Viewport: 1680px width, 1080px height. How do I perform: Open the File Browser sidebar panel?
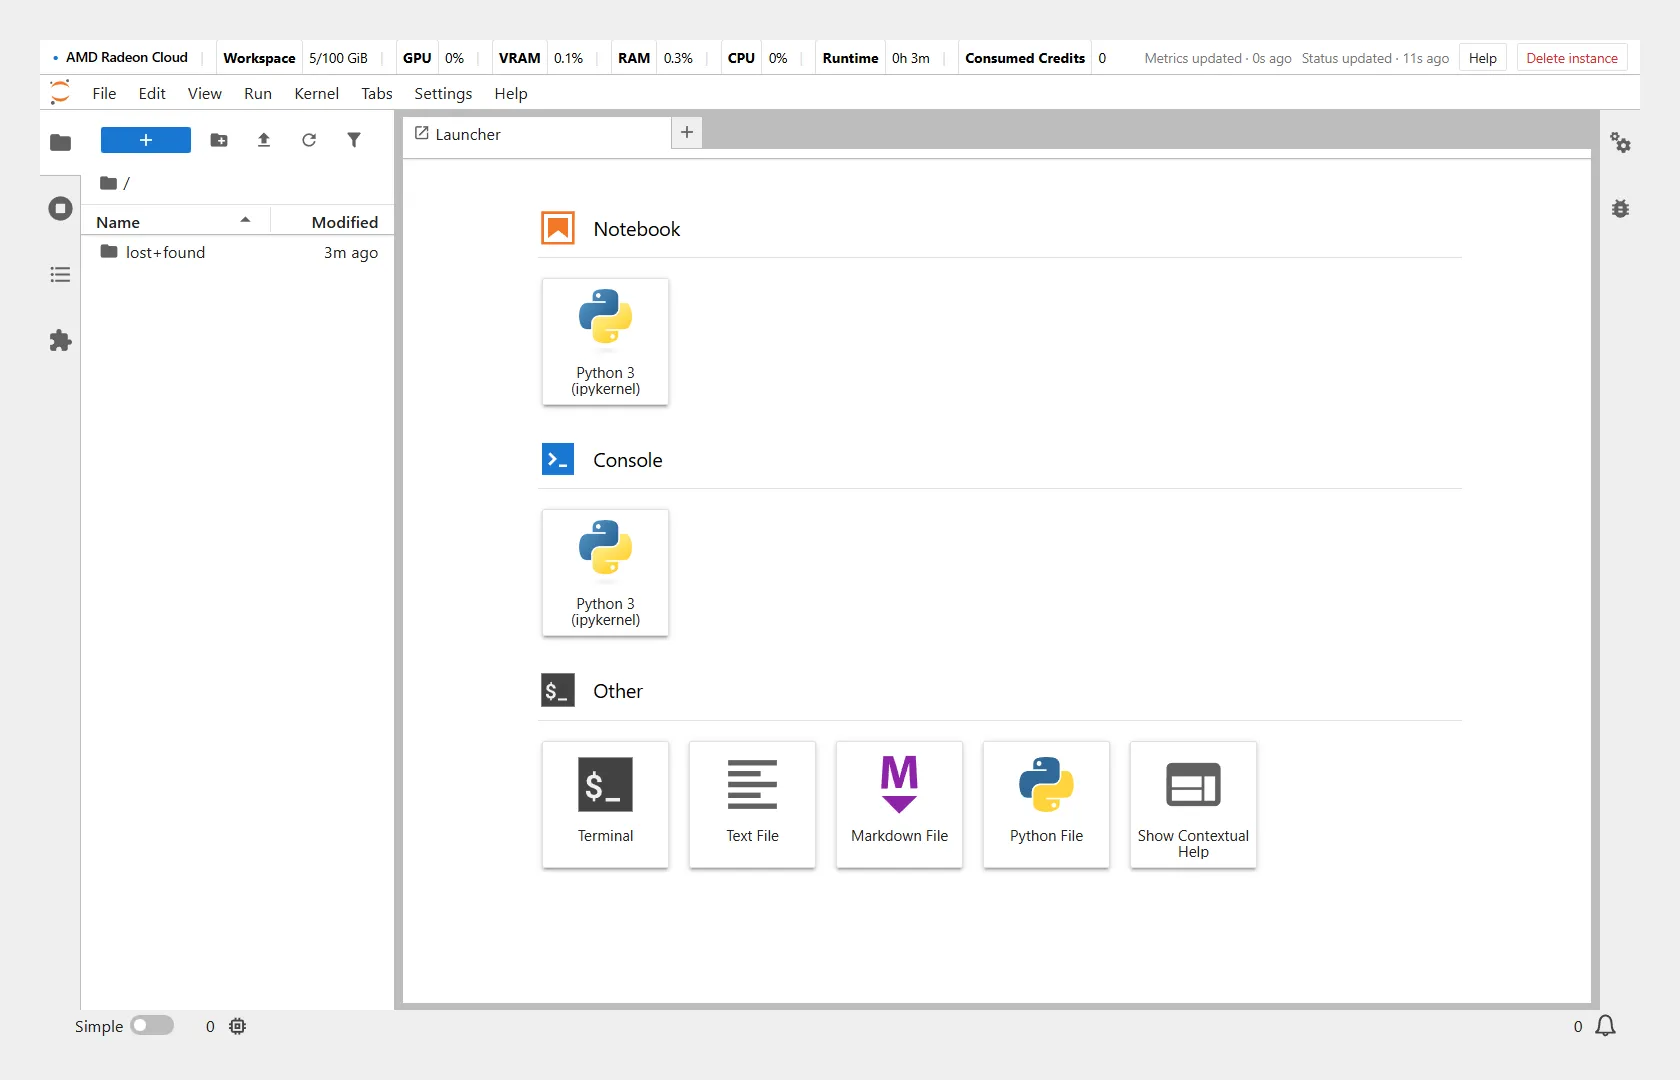pos(60,142)
